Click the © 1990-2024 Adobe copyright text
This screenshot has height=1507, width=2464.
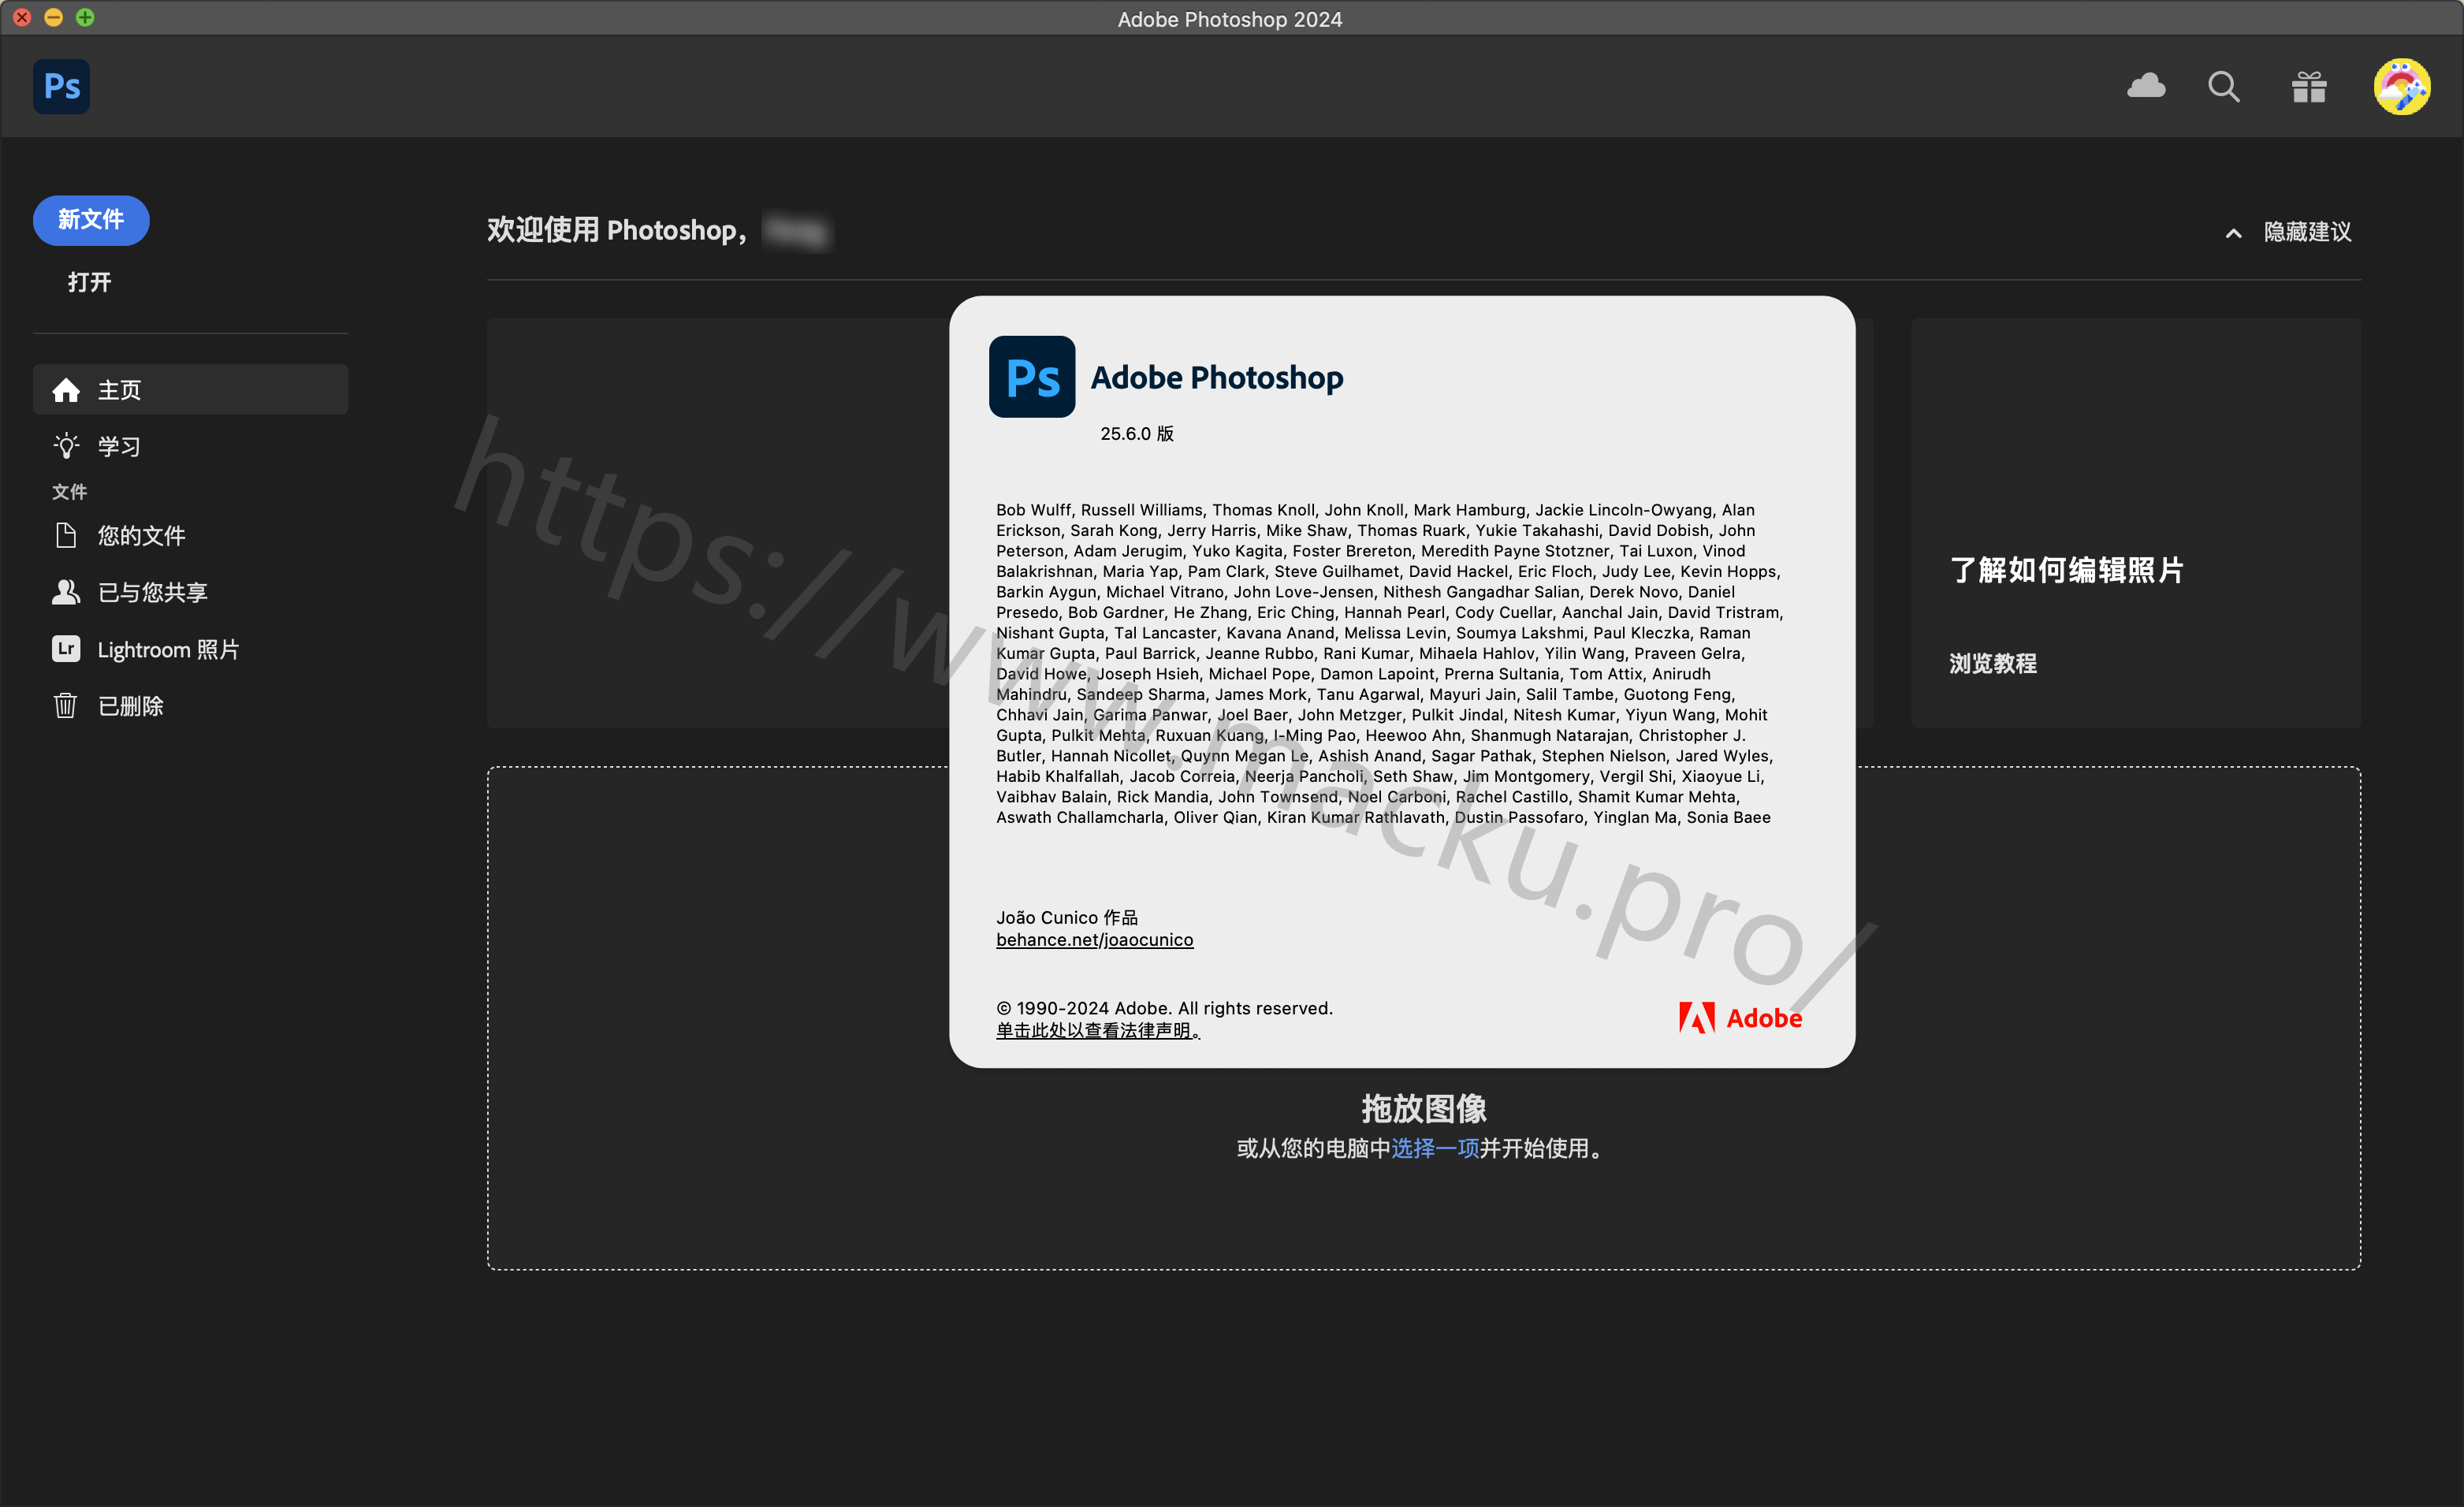pyautogui.click(x=1164, y=1008)
